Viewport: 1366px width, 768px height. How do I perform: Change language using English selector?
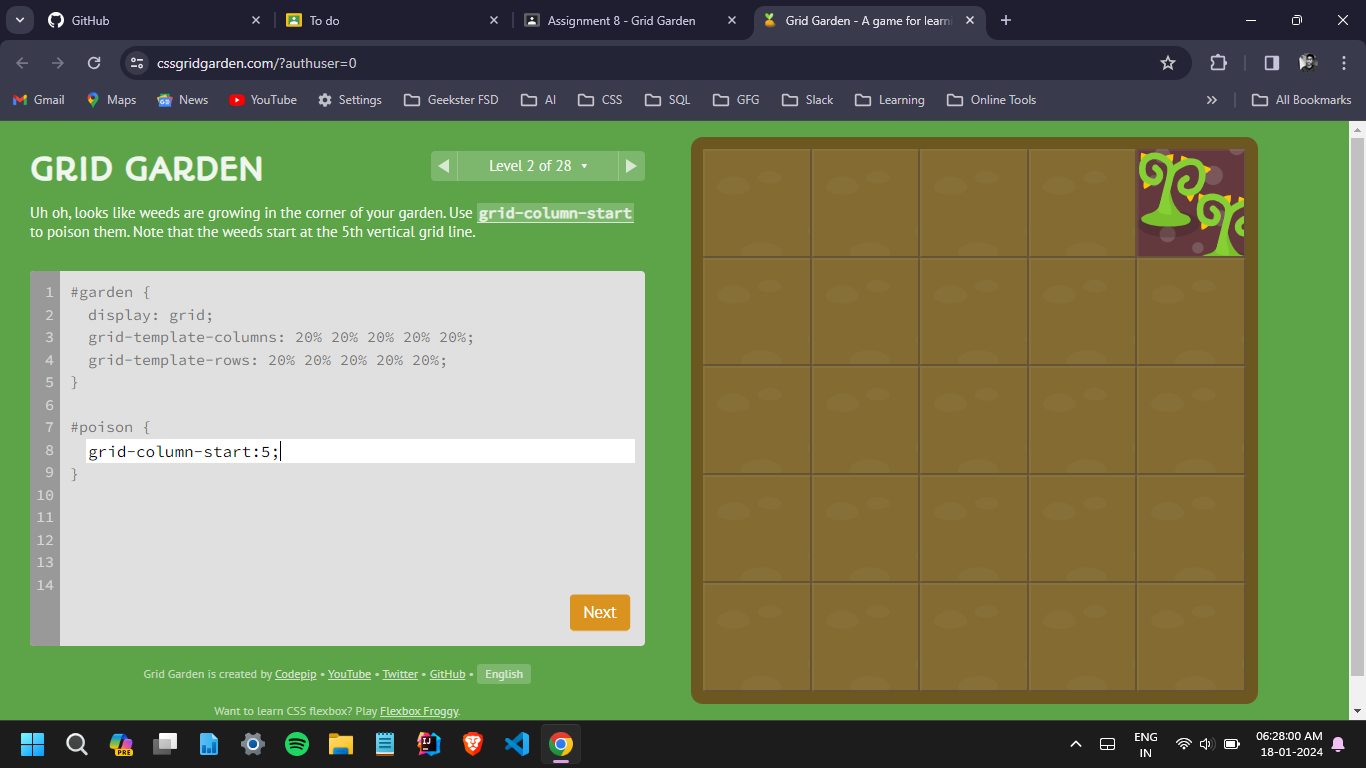(x=503, y=674)
